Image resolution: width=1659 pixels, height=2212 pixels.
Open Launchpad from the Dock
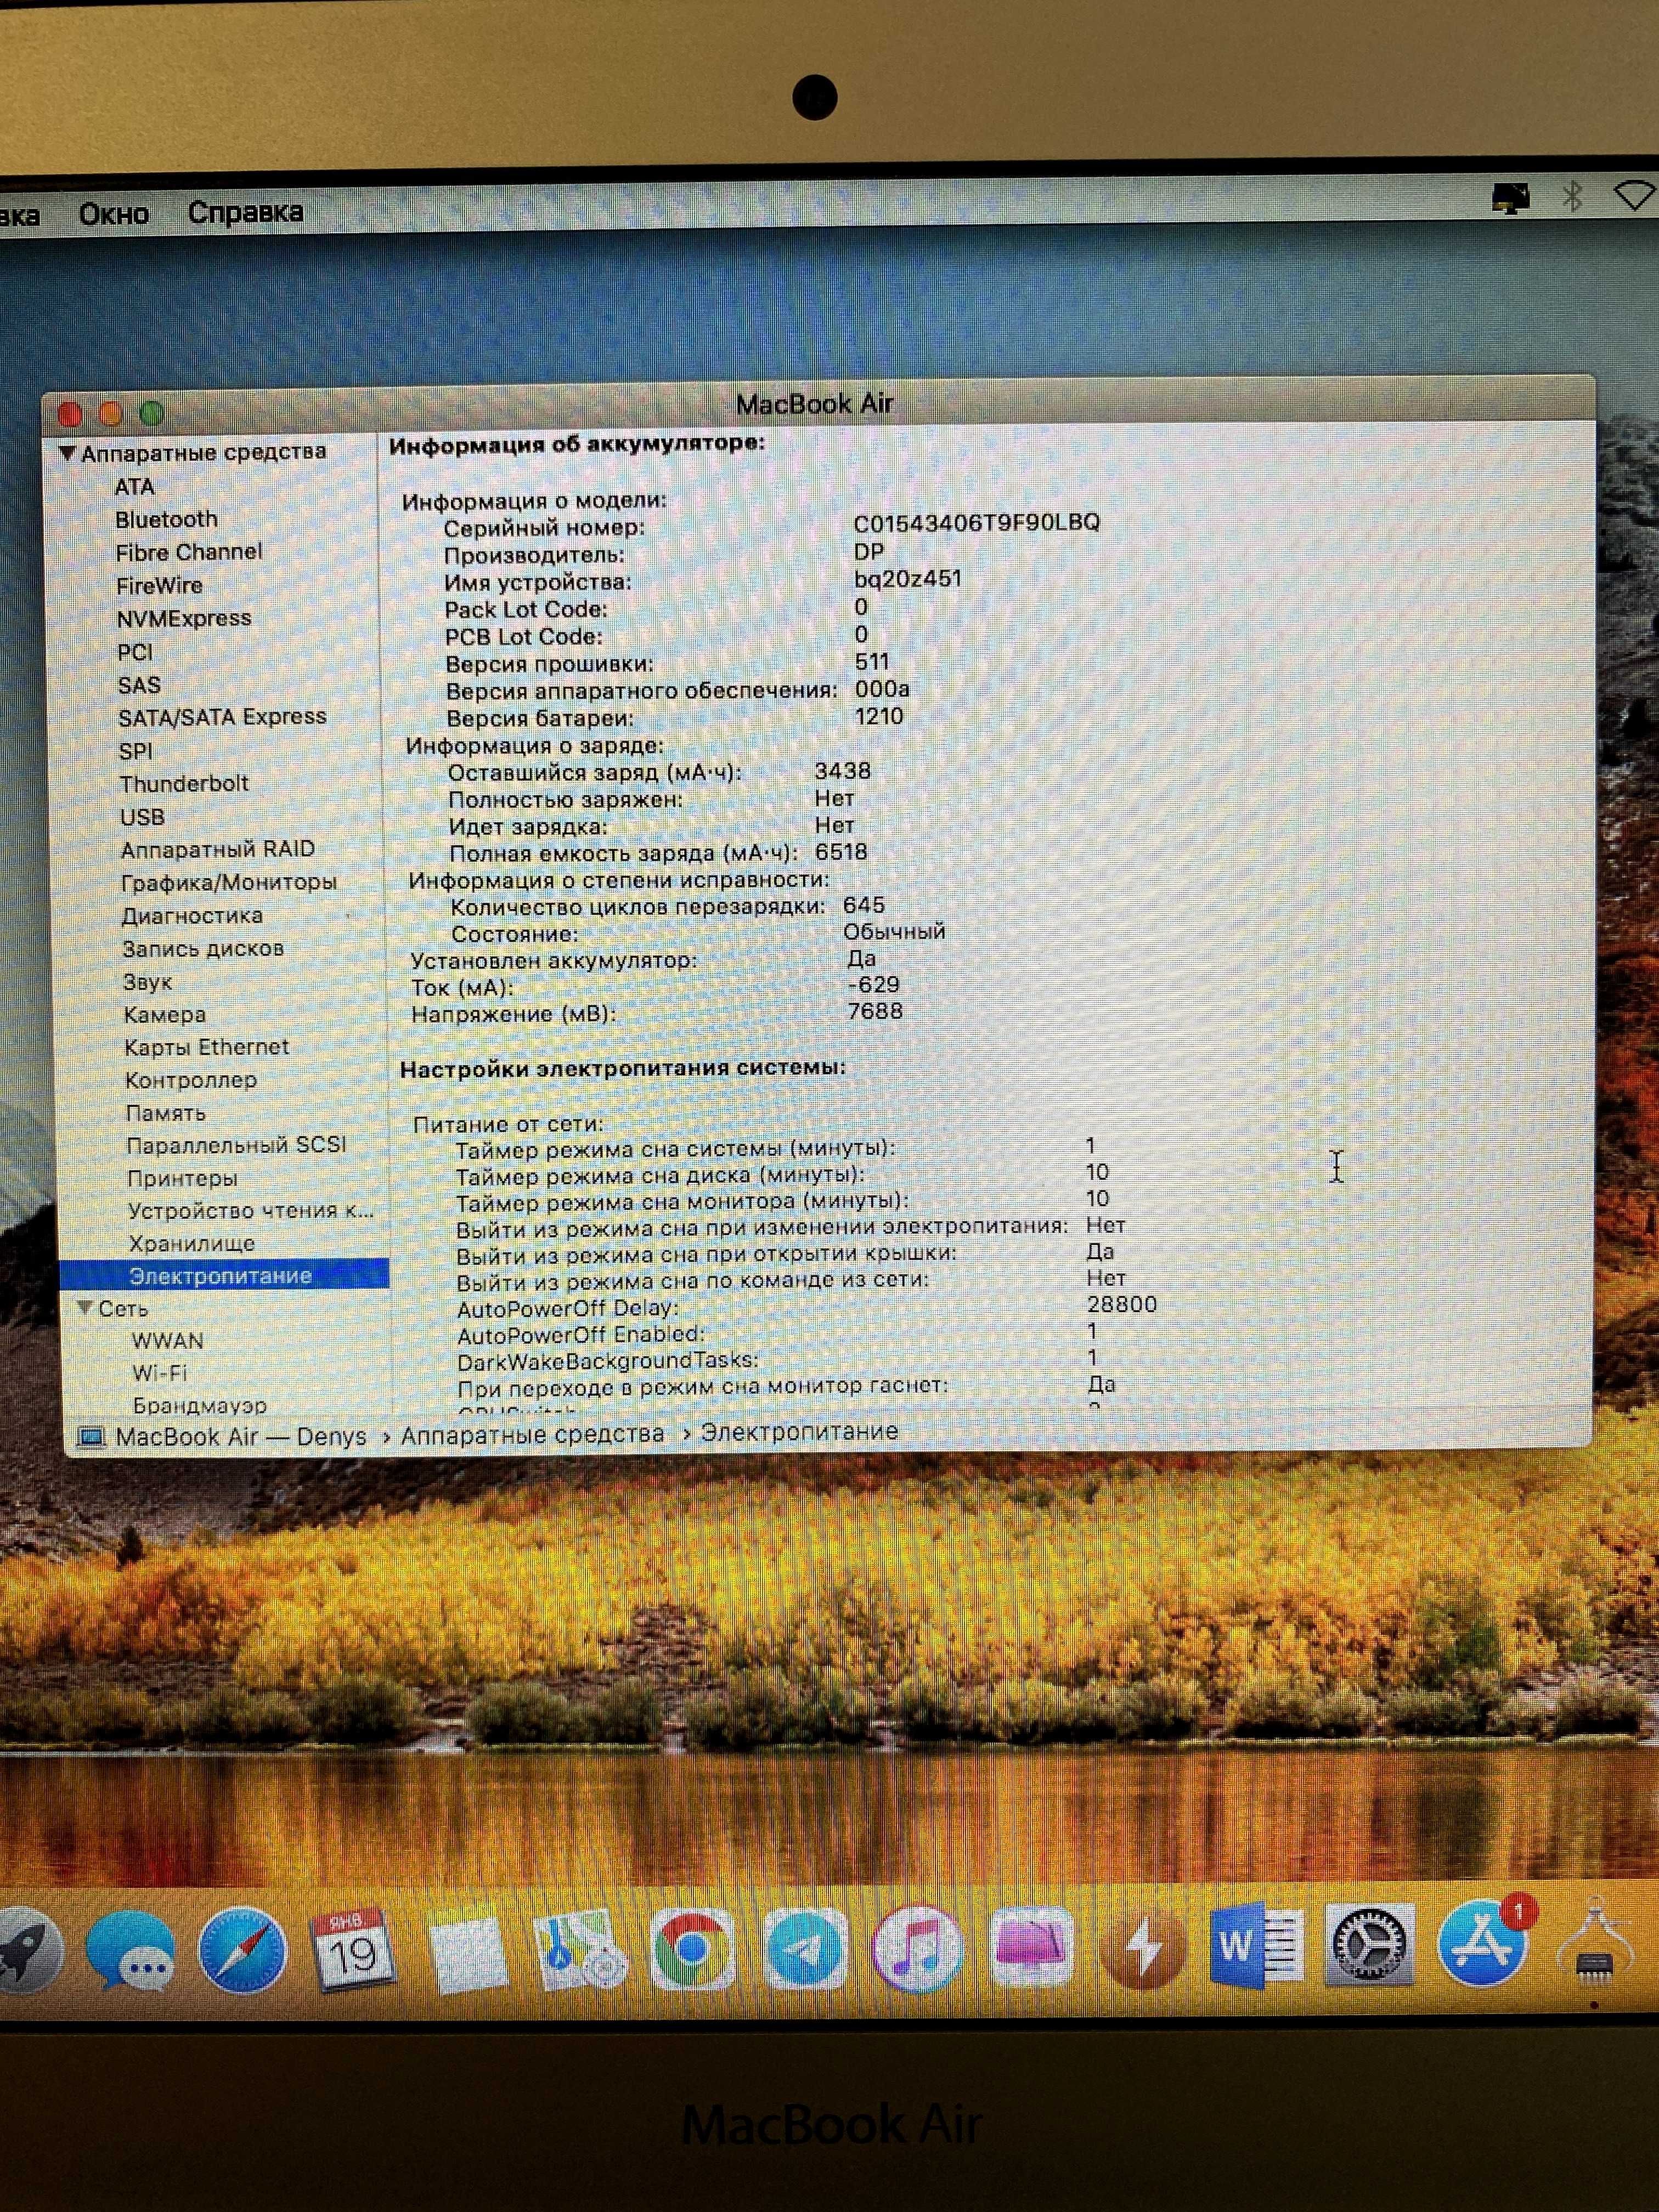coord(28,1951)
